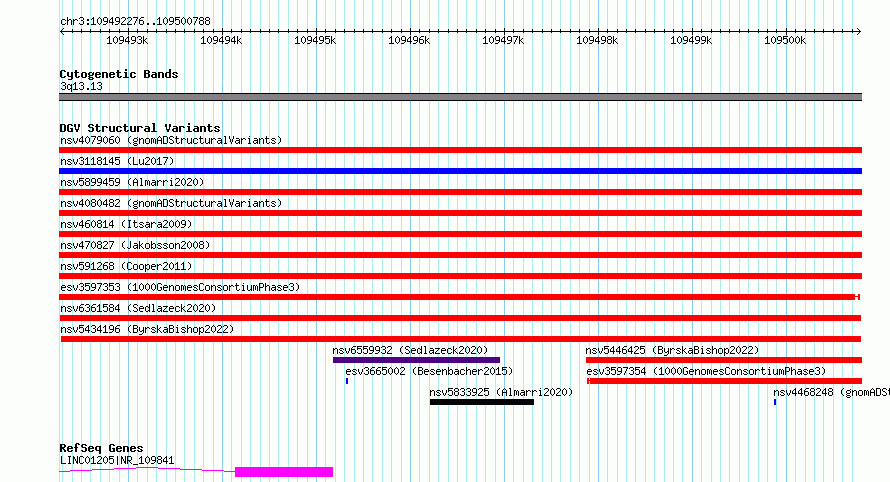Click esv3597353 1000GenomesConsortiumPhase3 label
The image size is (890, 482).
[180, 287]
